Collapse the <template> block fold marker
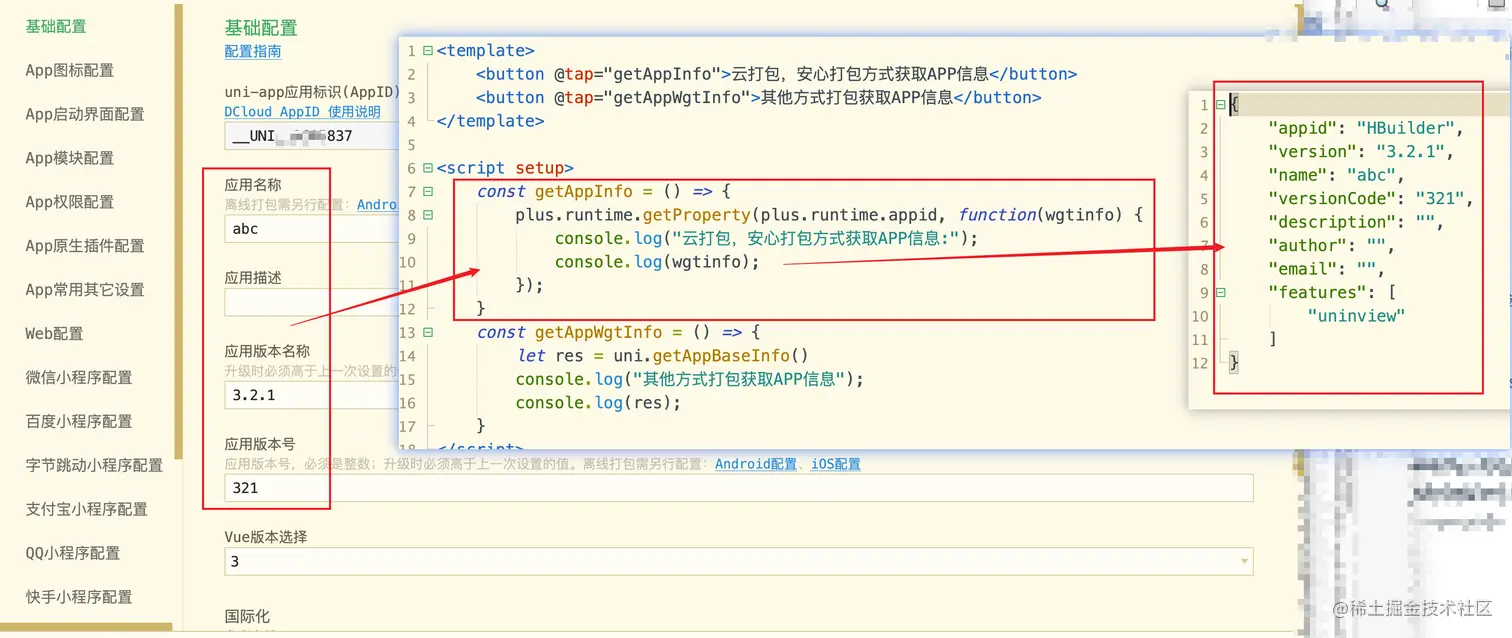Screen dimensions: 1512x638 pos(428,51)
